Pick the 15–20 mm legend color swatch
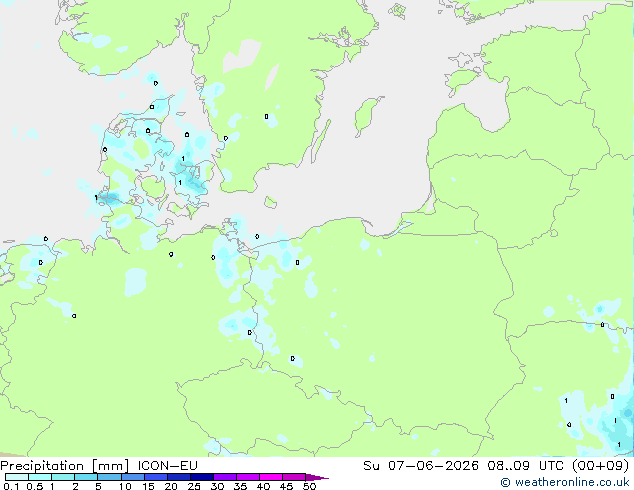 tap(155, 477)
